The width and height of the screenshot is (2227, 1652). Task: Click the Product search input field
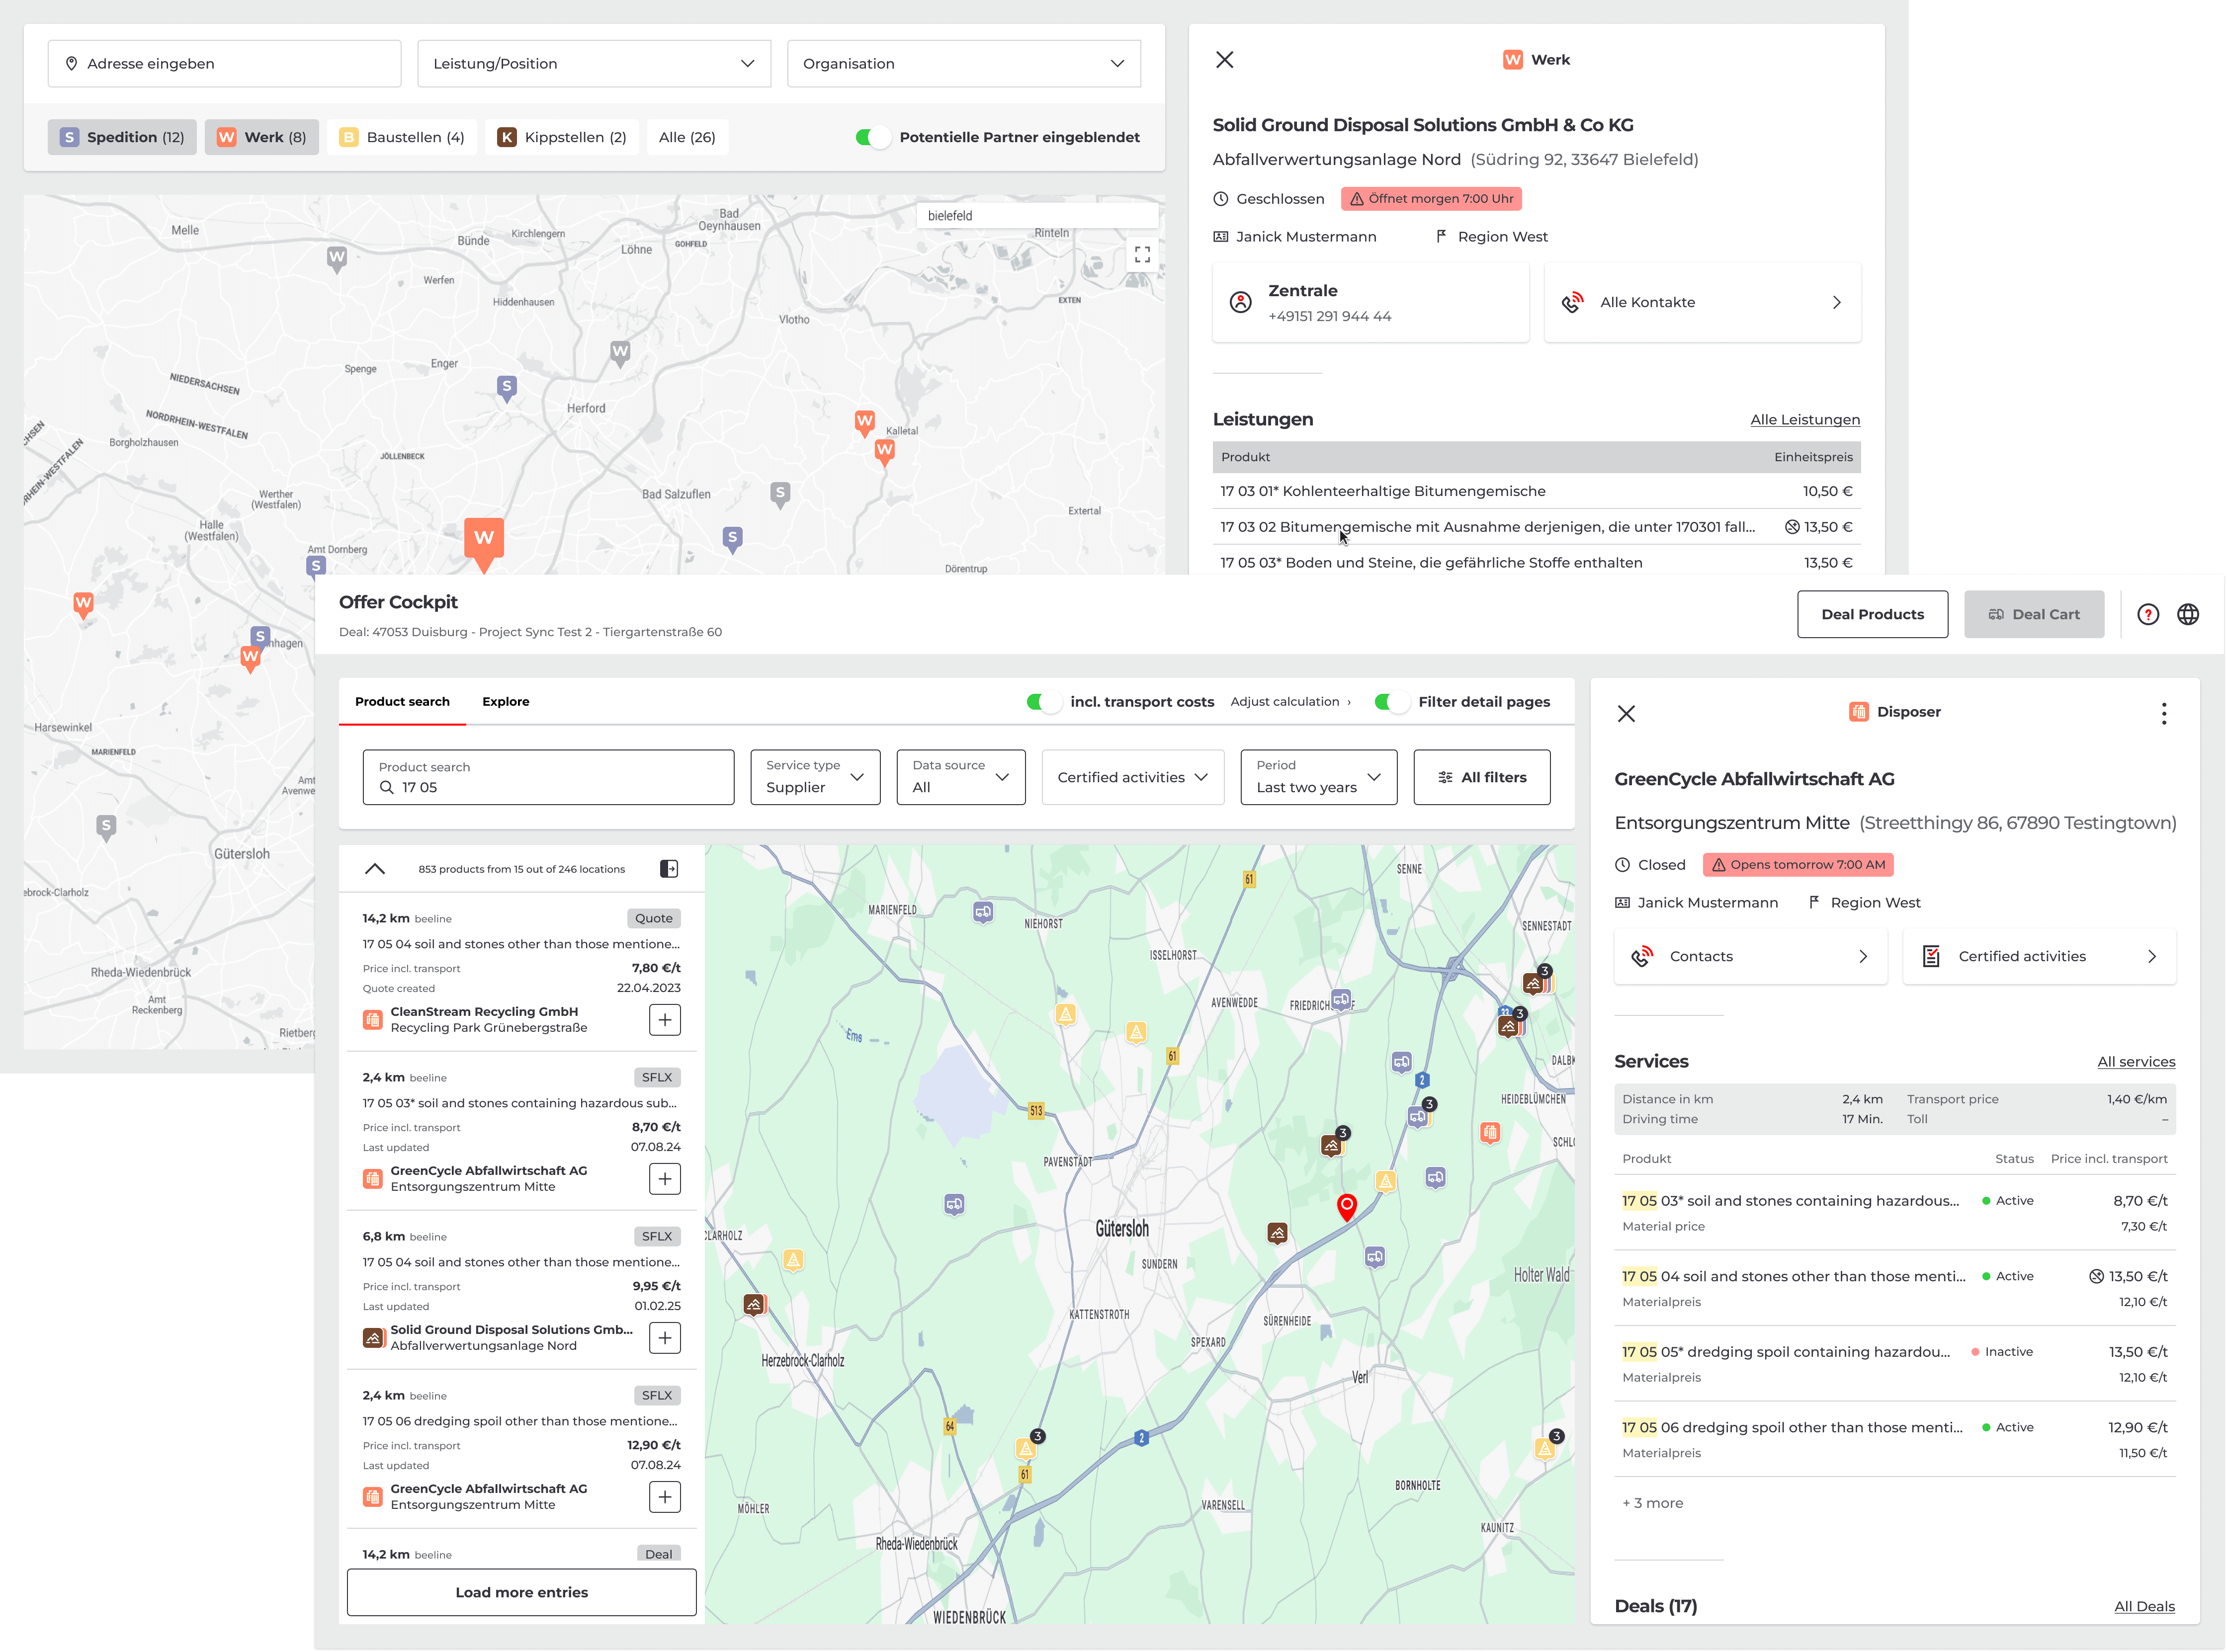coord(548,777)
